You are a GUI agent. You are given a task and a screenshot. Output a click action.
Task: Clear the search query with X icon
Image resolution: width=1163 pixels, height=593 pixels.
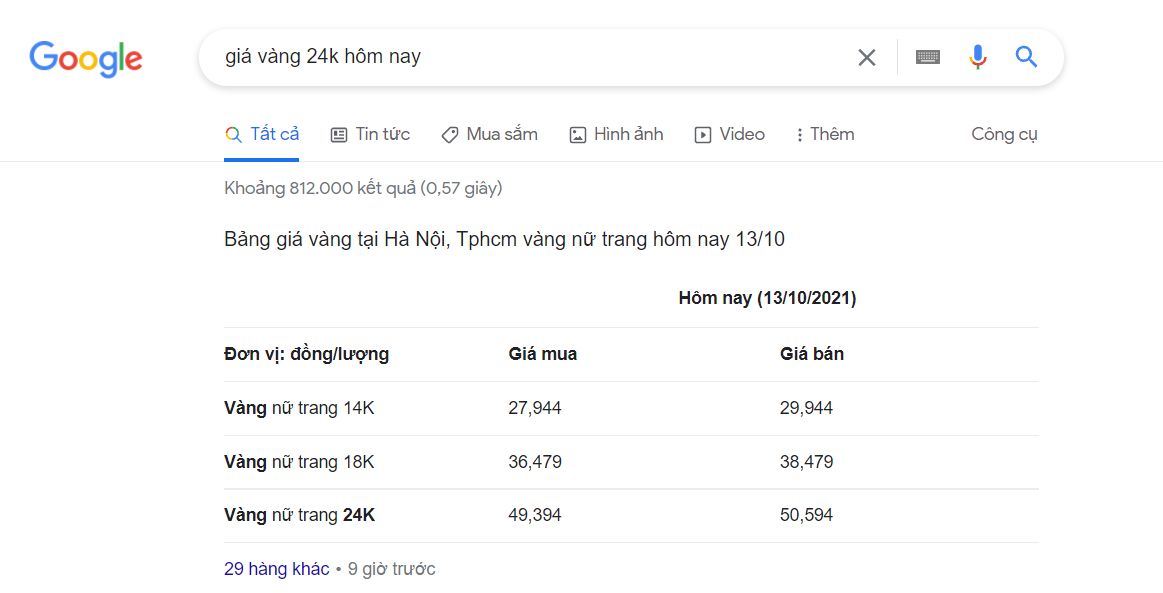pos(866,57)
